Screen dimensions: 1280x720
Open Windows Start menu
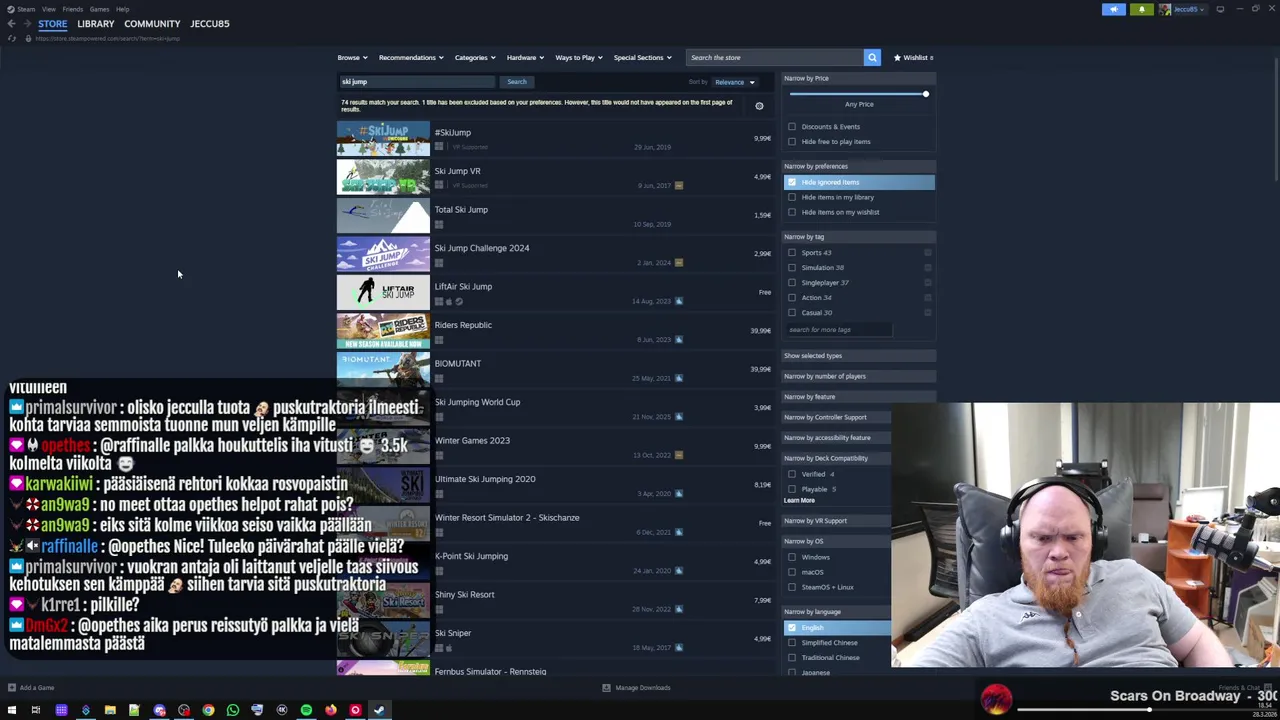click(x=12, y=710)
